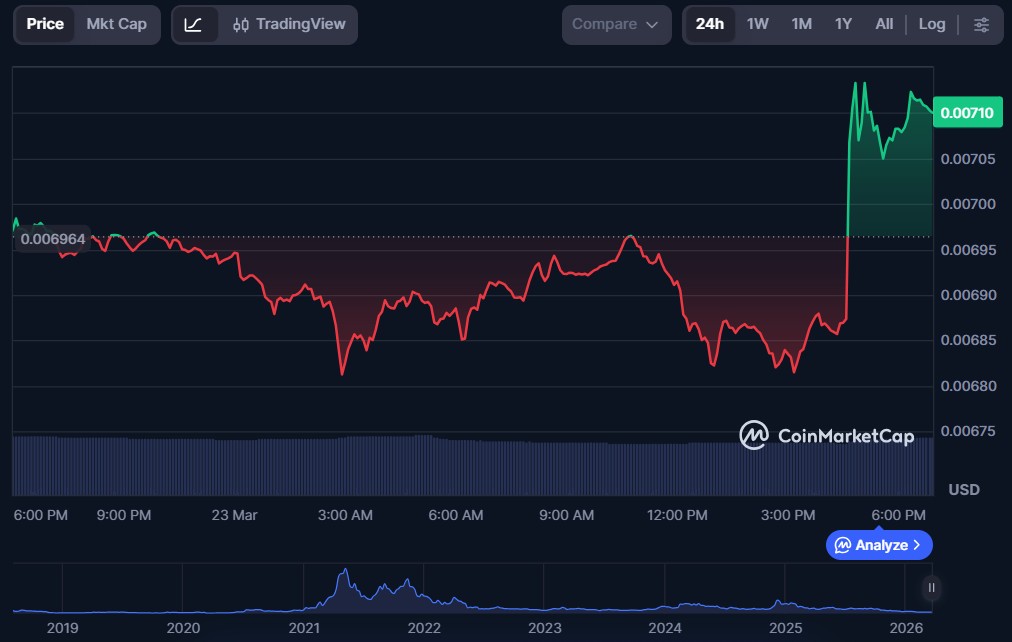Image resolution: width=1012 pixels, height=642 pixels.
Task: Show the 1Y time range
Action: point(843,24)
